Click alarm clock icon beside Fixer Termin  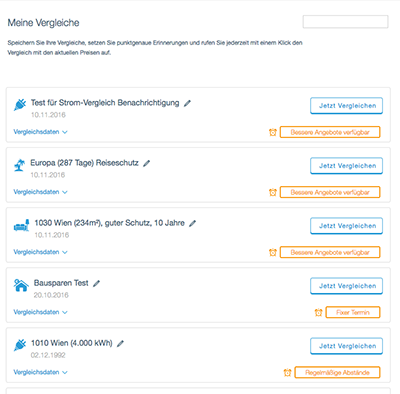(x=318, y=312)
